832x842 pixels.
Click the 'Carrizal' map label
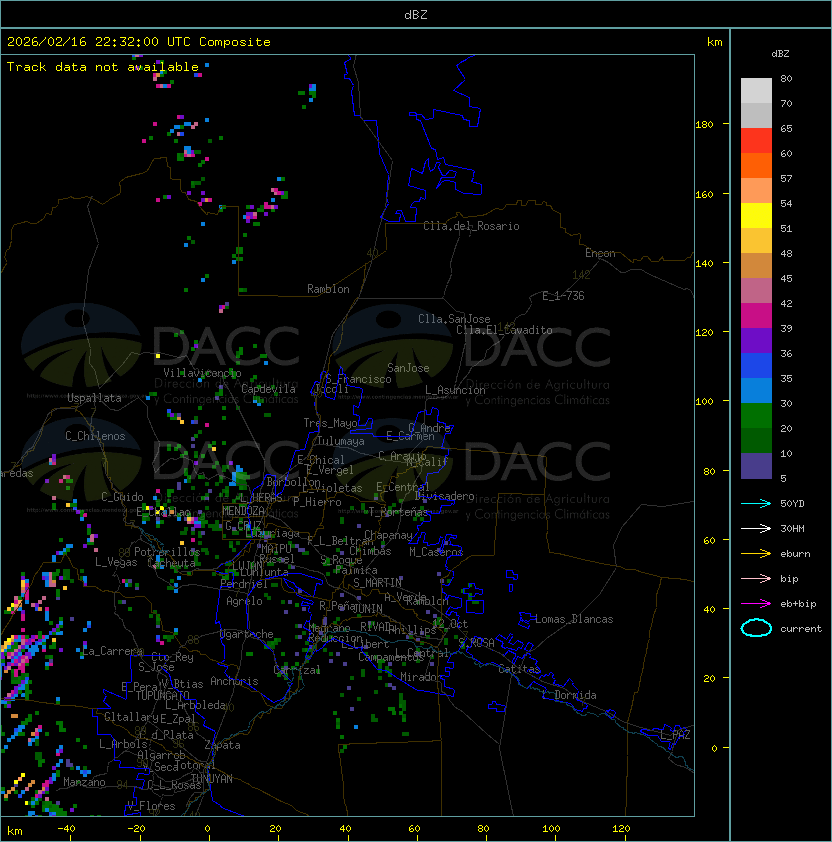tap(297, 670)
